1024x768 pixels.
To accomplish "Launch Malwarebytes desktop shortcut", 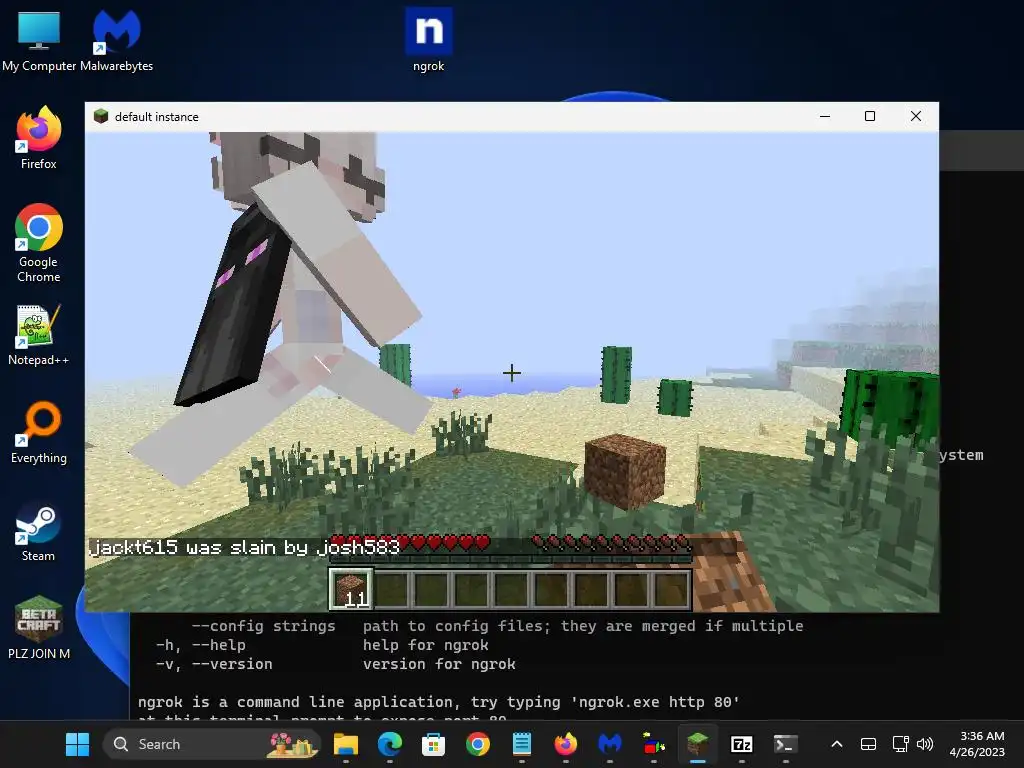I will point(116,40).
